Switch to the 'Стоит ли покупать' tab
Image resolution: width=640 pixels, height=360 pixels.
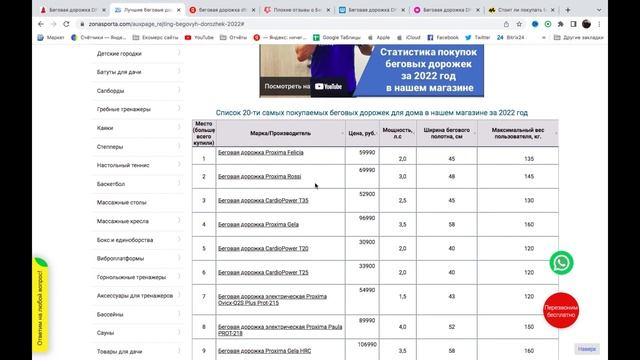pos(521,10)
